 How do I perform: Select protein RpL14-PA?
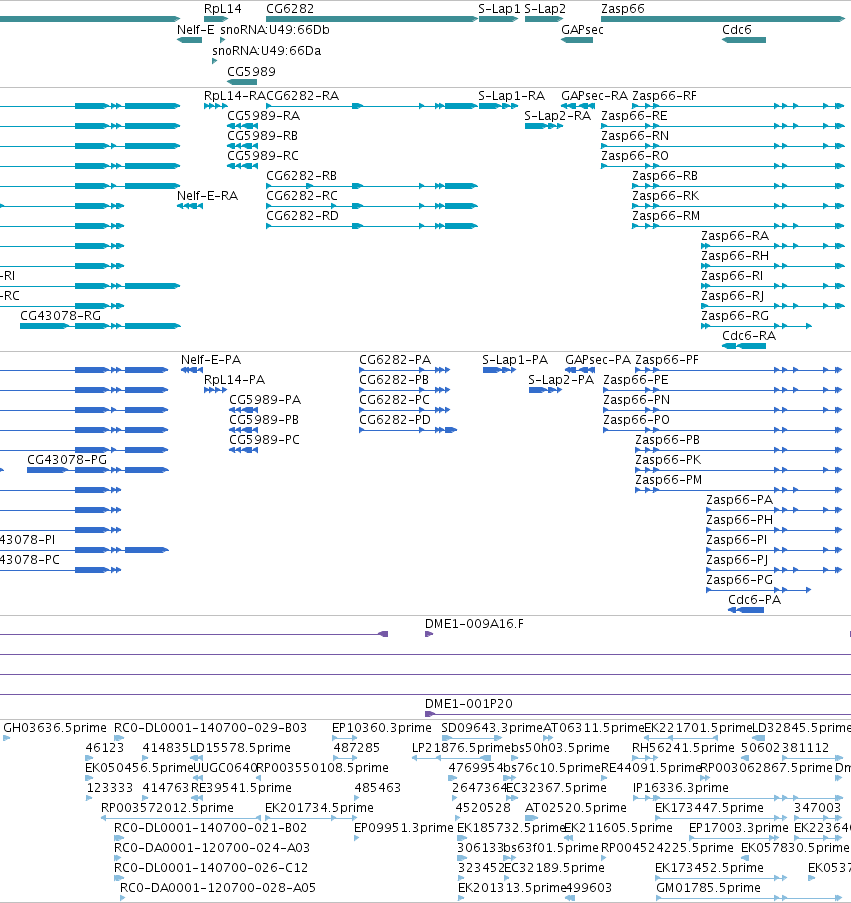234,380
